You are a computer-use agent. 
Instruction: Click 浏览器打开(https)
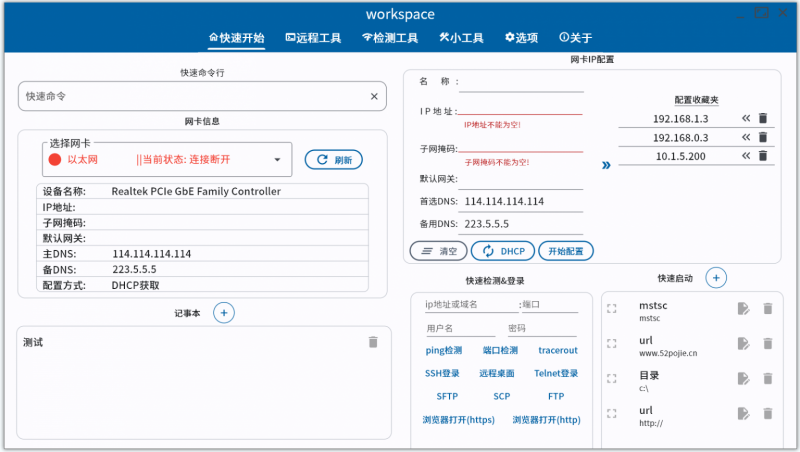point(458,420)
